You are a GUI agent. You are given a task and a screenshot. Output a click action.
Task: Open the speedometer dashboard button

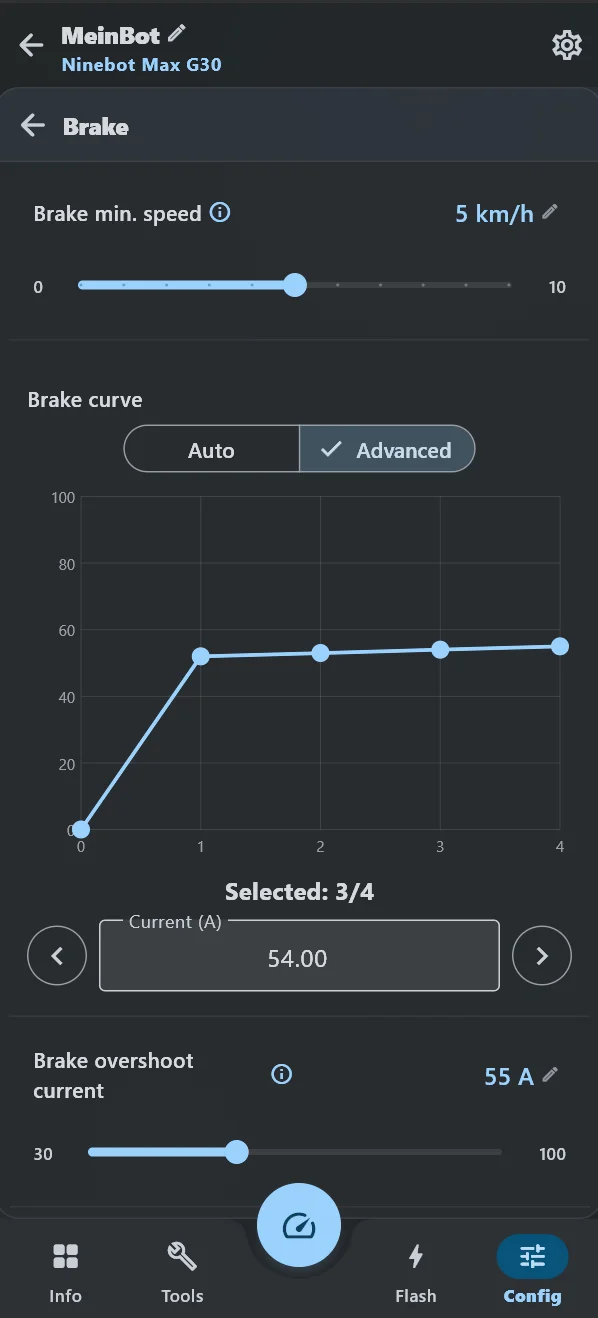(x=299, y=1225)
